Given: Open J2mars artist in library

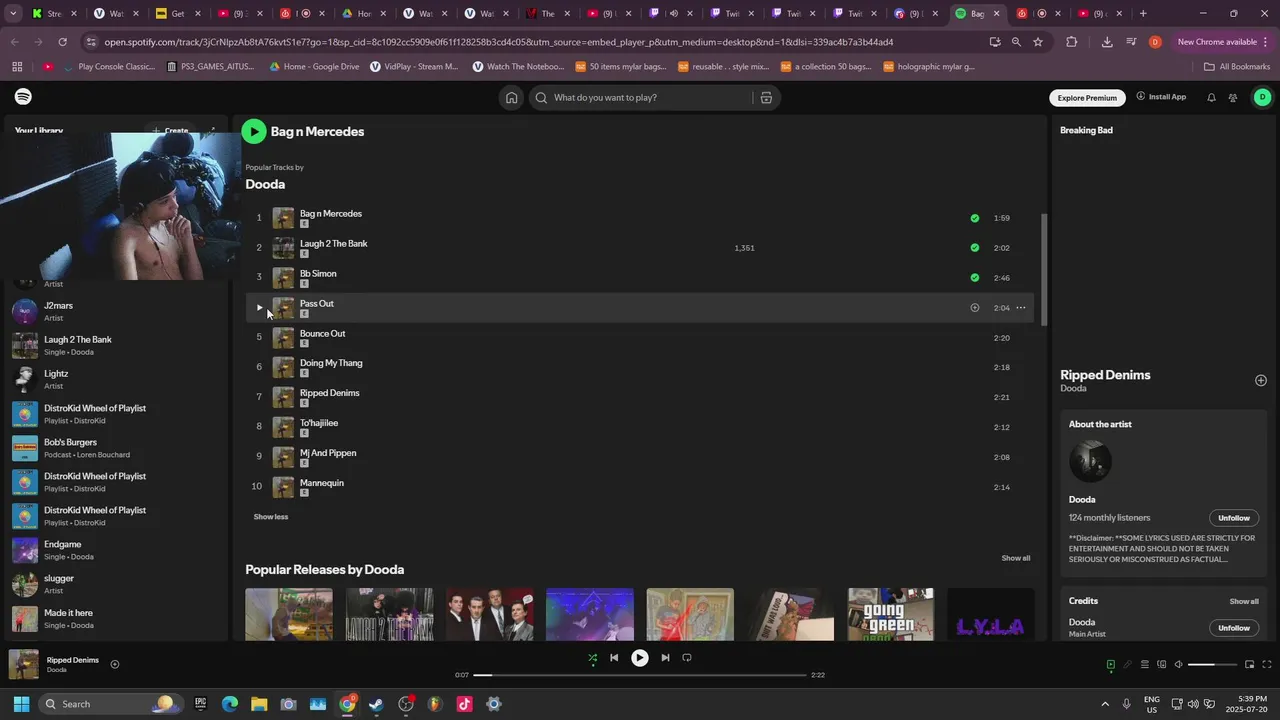Looking at the screenshot, I should pos(115,311).
